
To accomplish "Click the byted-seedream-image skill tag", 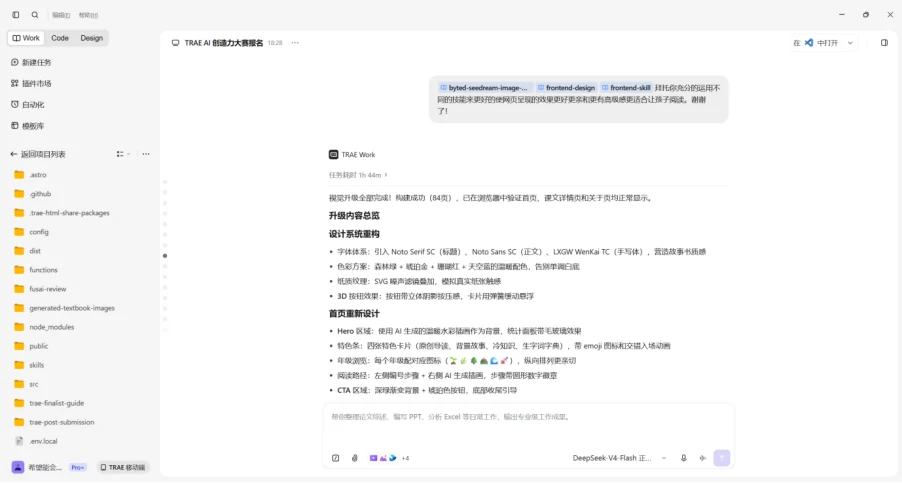I will [x=484, y=88].
